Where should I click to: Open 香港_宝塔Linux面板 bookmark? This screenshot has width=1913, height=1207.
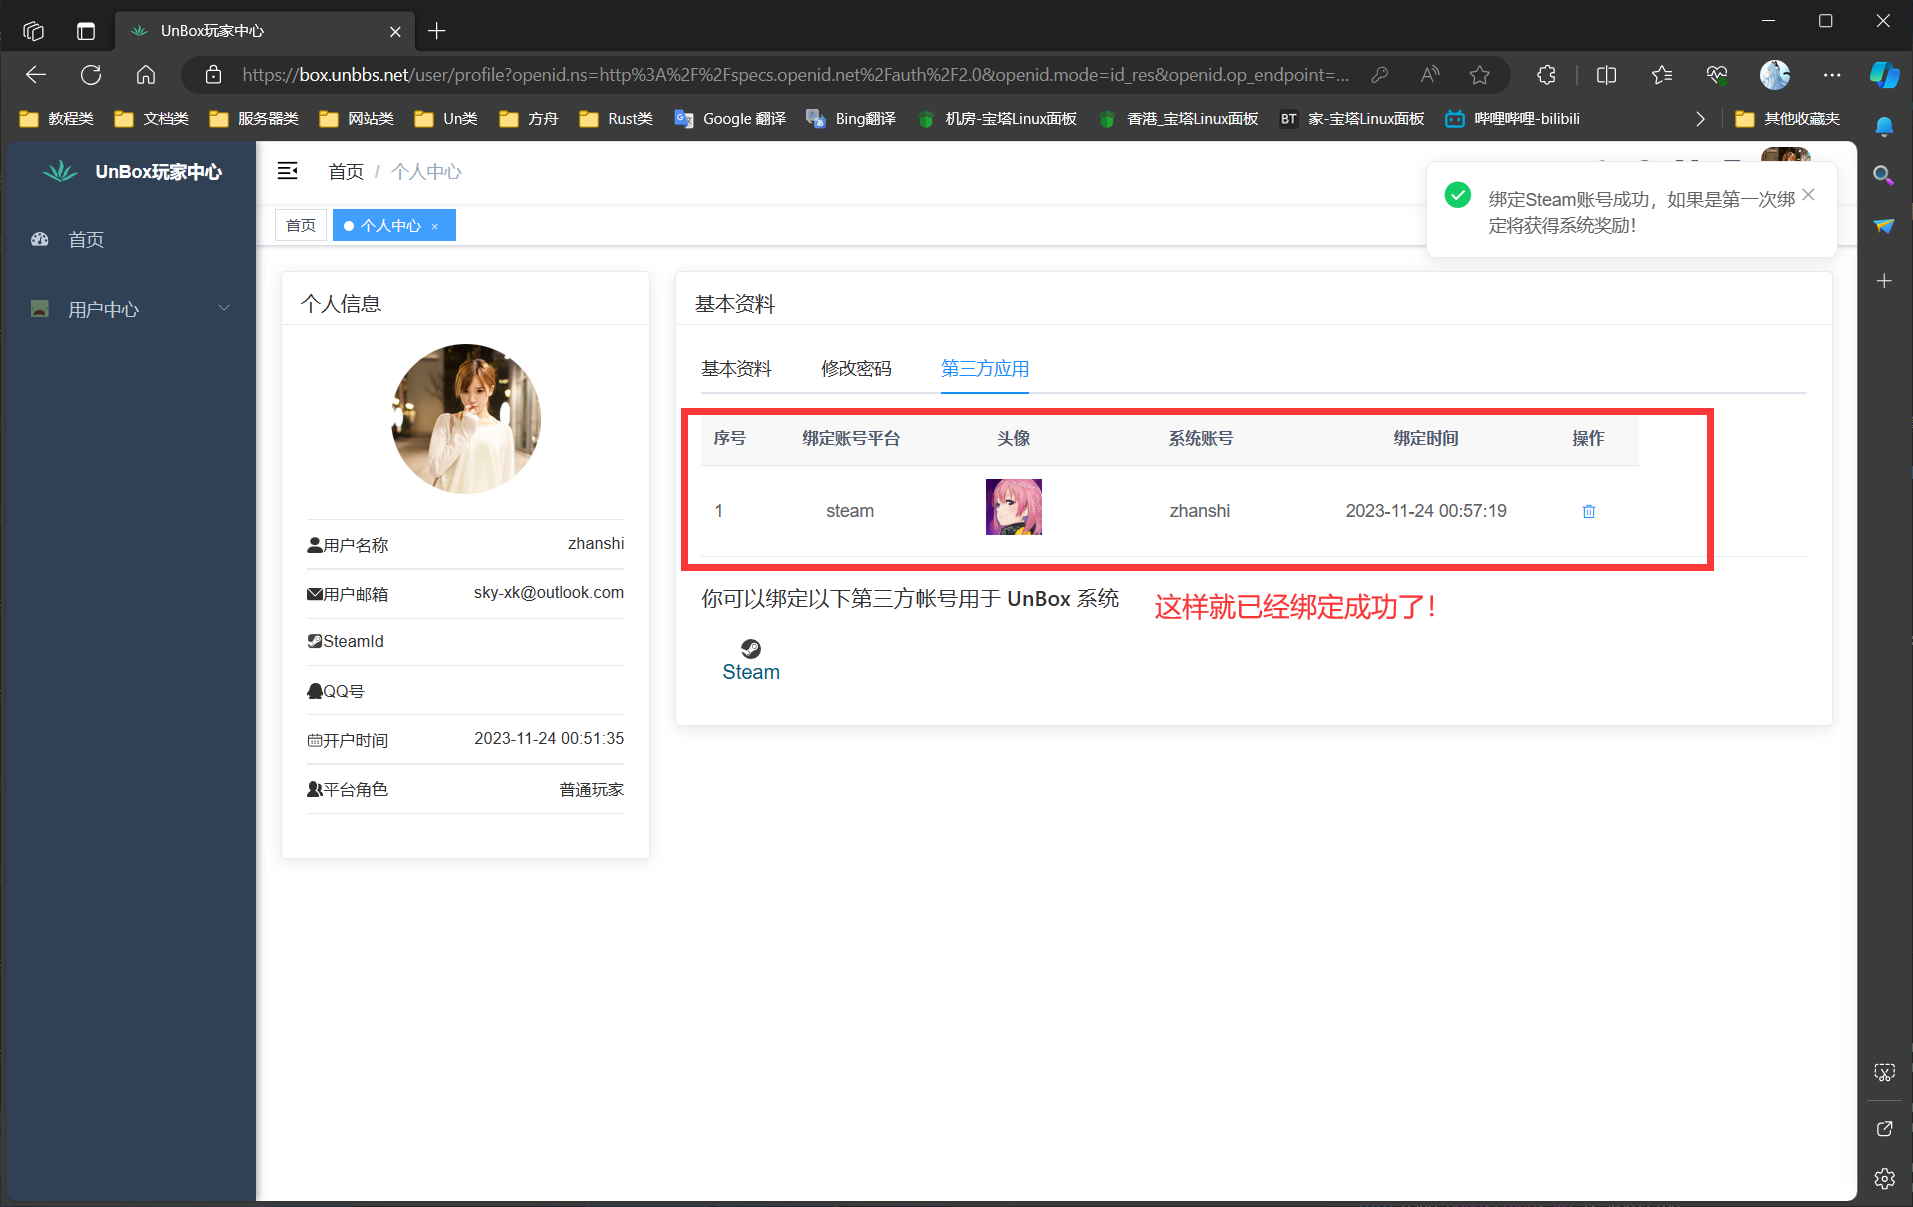1179,119
